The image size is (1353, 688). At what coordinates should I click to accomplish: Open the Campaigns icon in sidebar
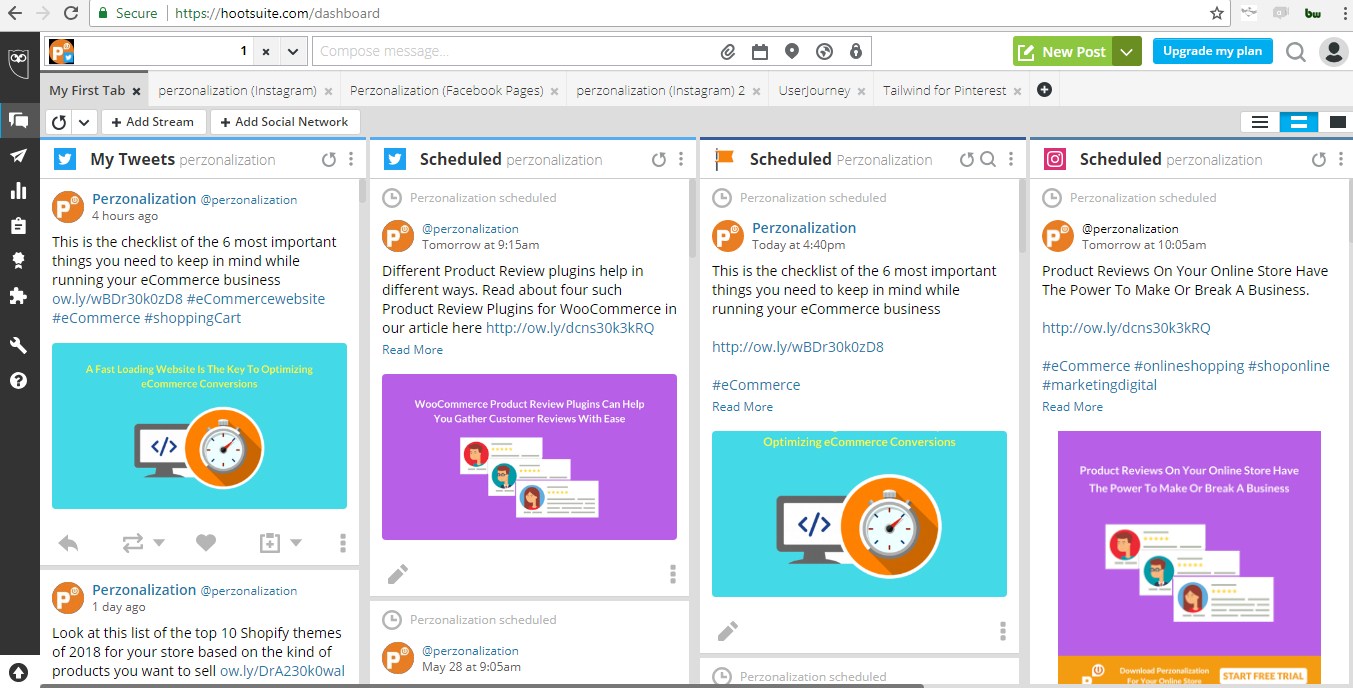point(18,260)
